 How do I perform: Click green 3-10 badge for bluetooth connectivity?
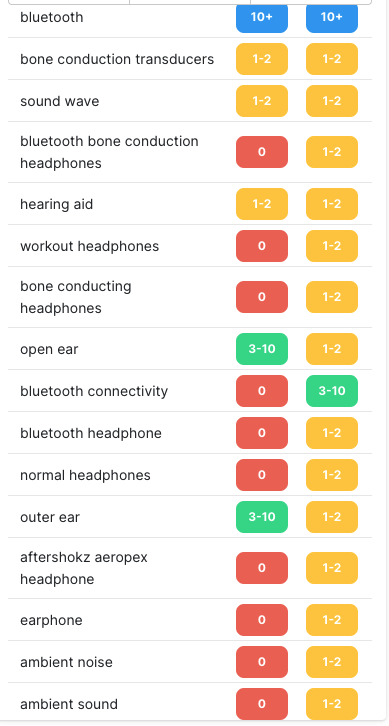click(x=332, y=391)
